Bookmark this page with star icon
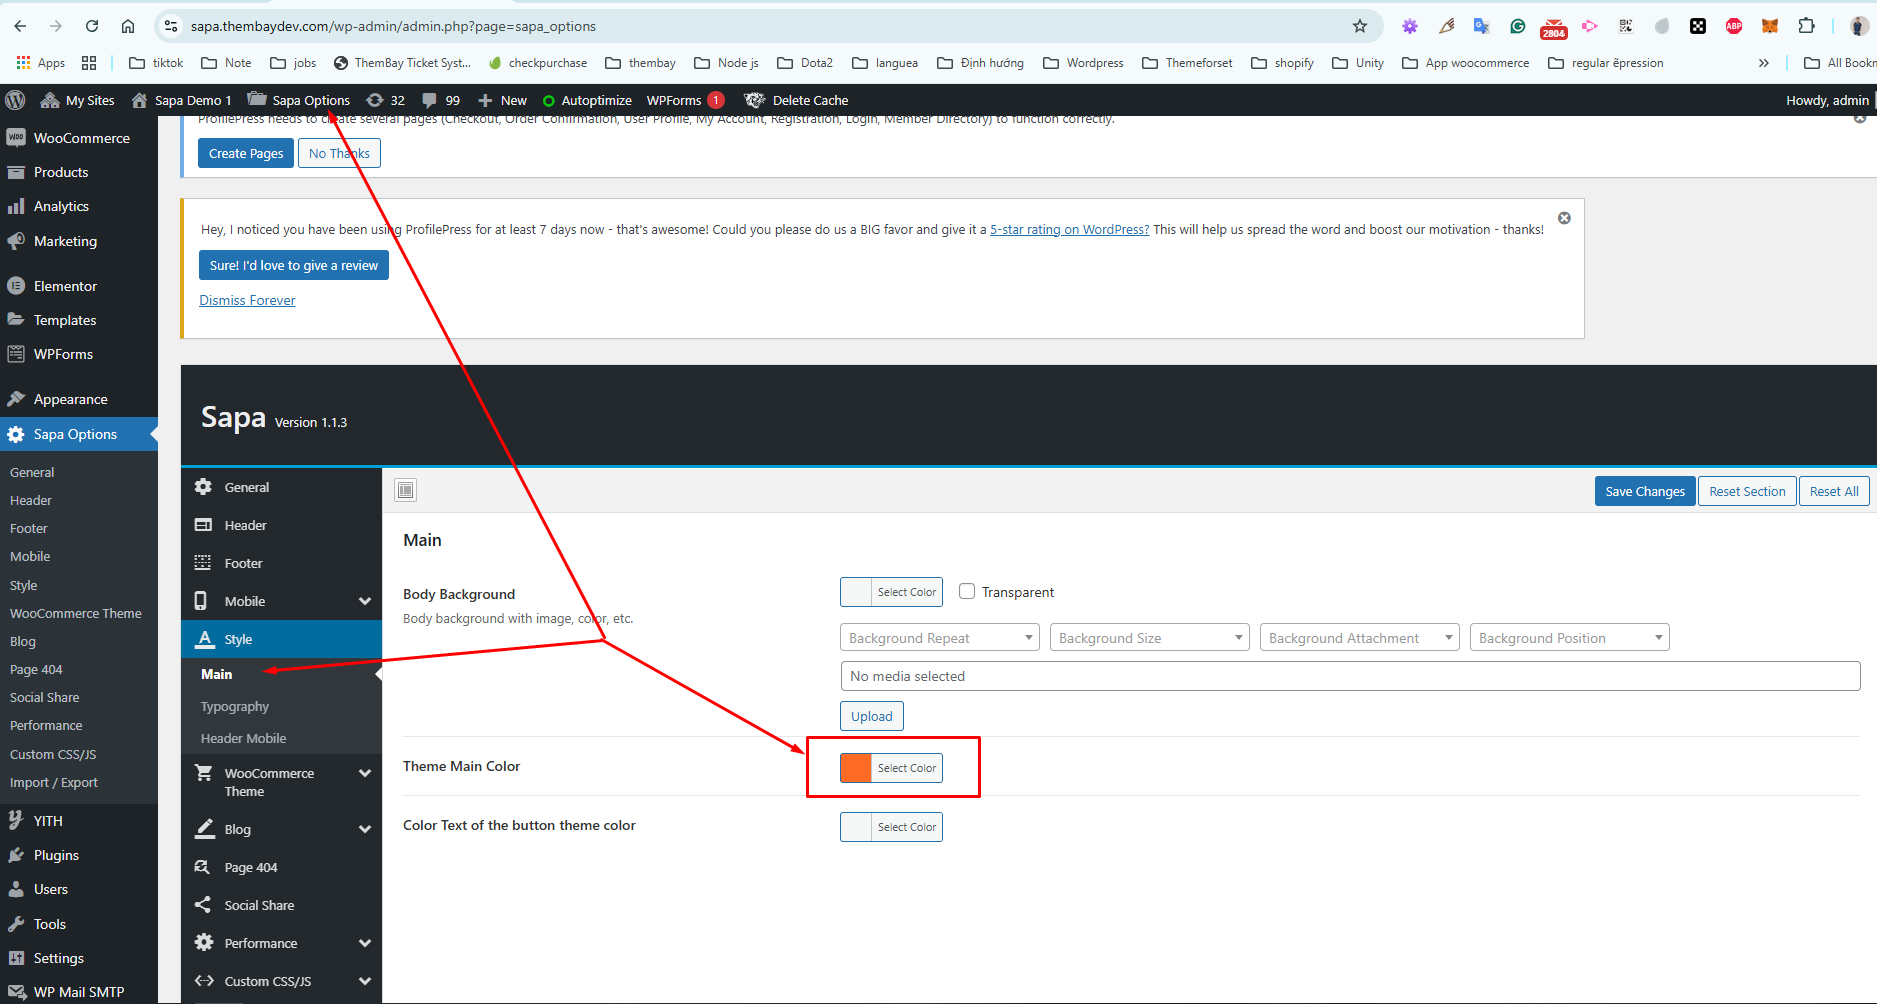 tap(1360, 26)
